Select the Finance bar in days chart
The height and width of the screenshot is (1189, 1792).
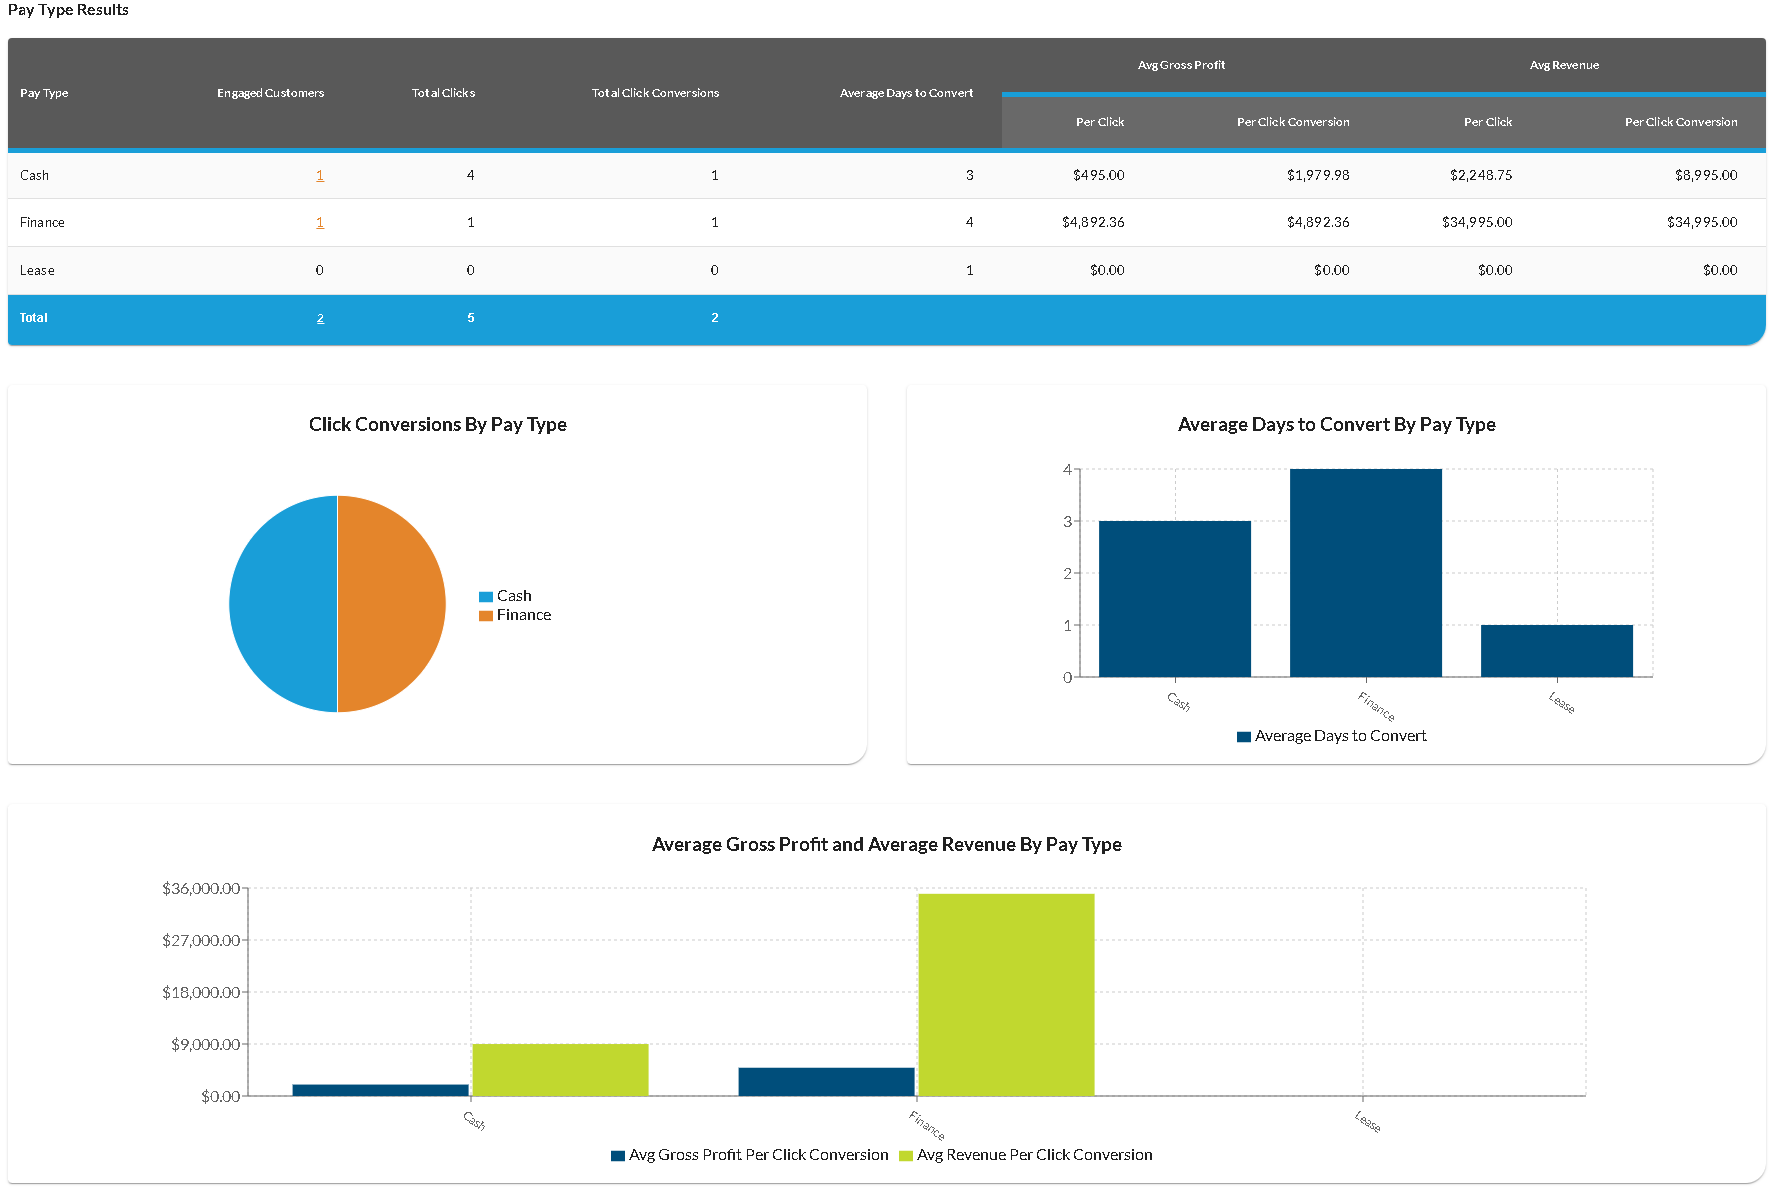coord(1365,573)
